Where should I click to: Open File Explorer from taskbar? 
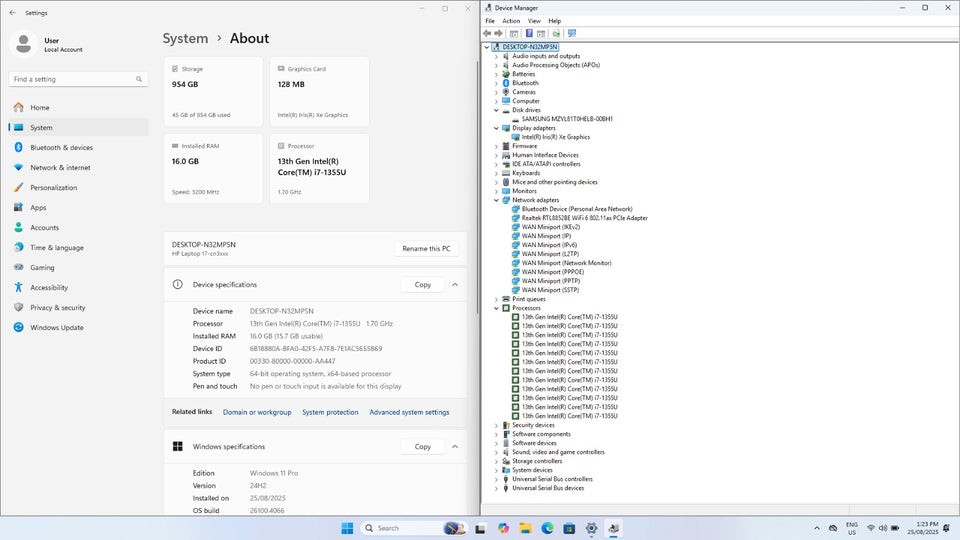(x=525, y=528)
